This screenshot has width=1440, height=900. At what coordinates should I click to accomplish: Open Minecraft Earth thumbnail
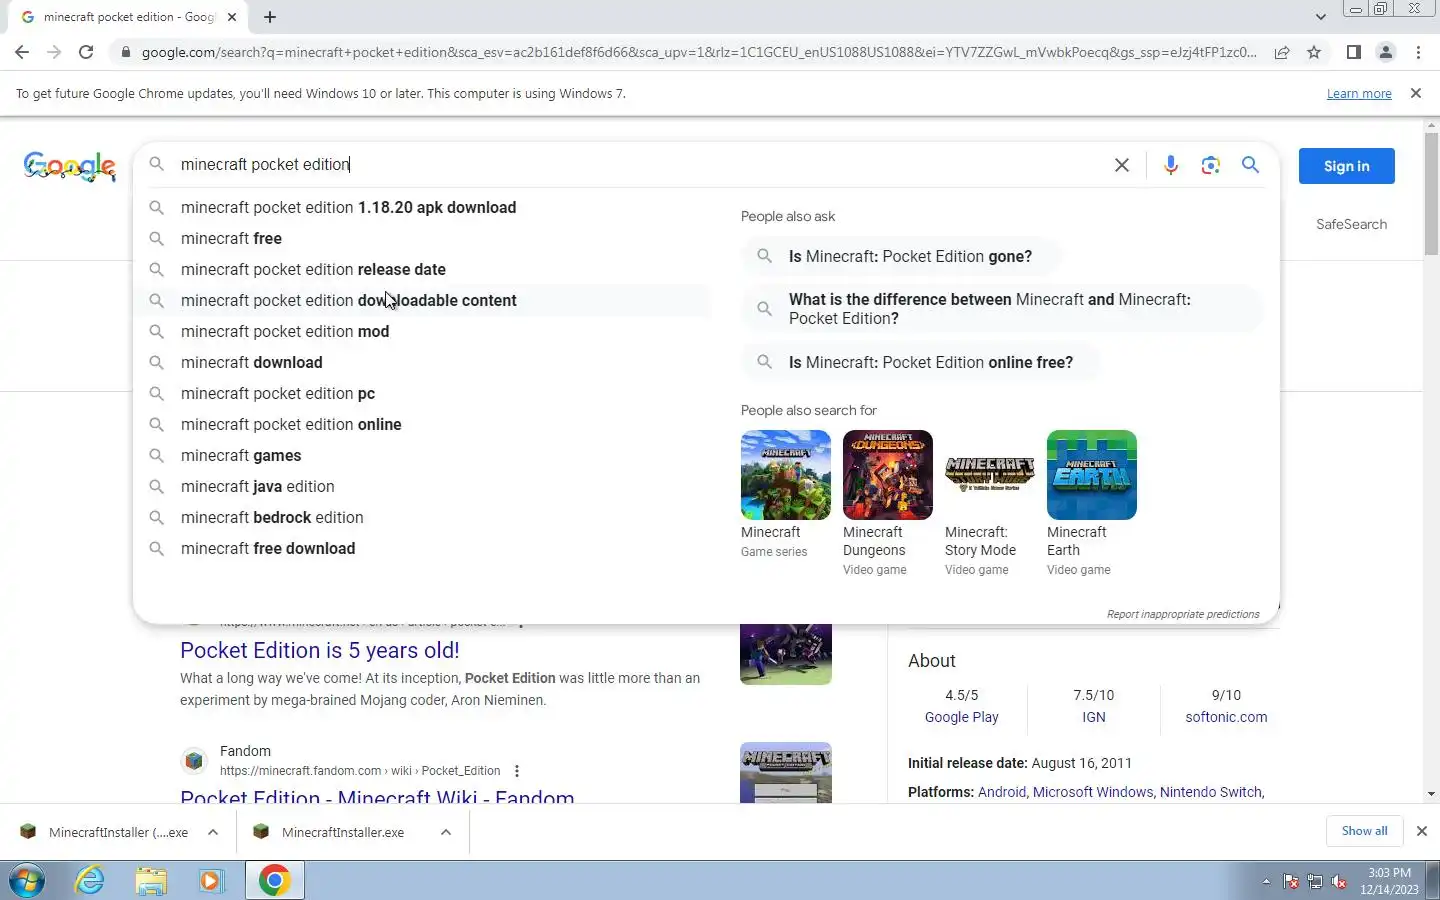pos(1091,475)
